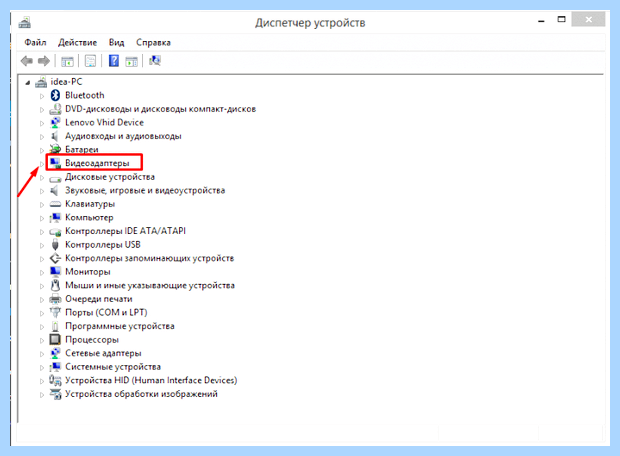
Task: Select Устройства HID (Human Interface Devices)
Action: [151, 380]
